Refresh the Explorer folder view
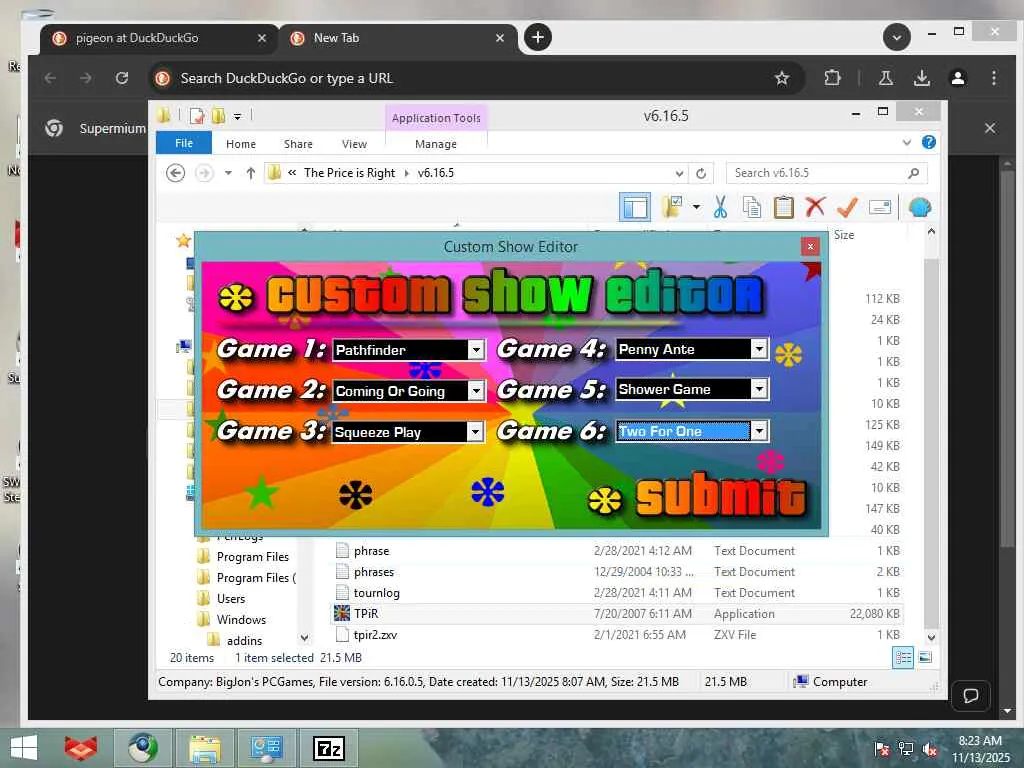Image resolution: width=1024 pixels, height=768 pixels. (x=701, y=174)
